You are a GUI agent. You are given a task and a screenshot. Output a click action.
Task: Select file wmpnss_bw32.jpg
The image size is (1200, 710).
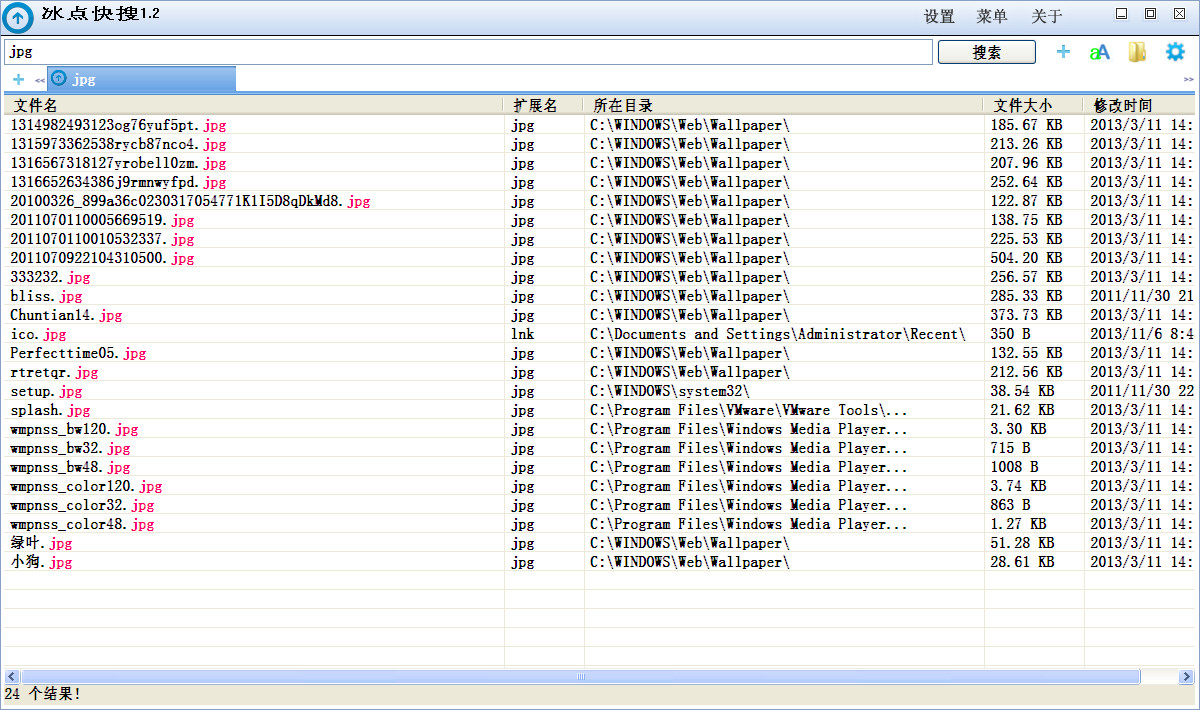point(70,448)
